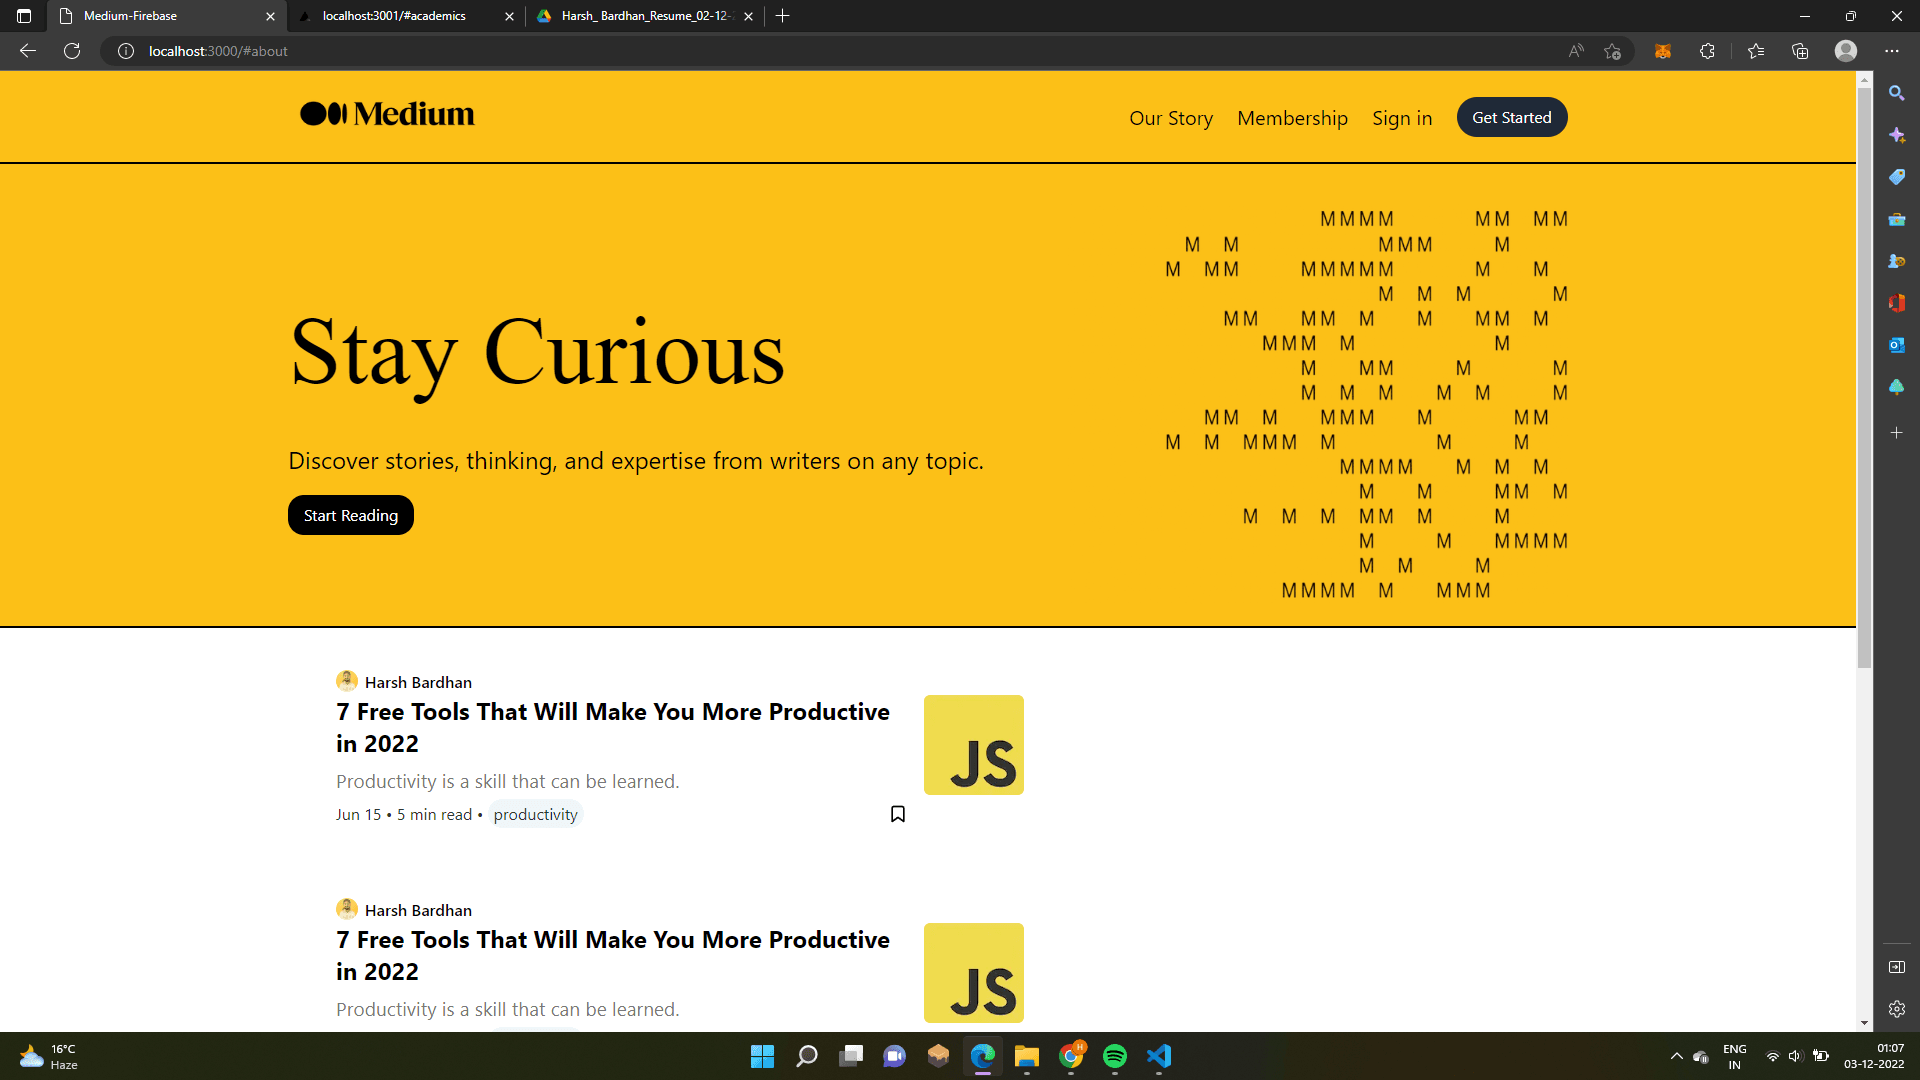Screen dimensions: 1920x1080
Task: Expand hidden system tray icons chevron
Action: point(1676,1056)
